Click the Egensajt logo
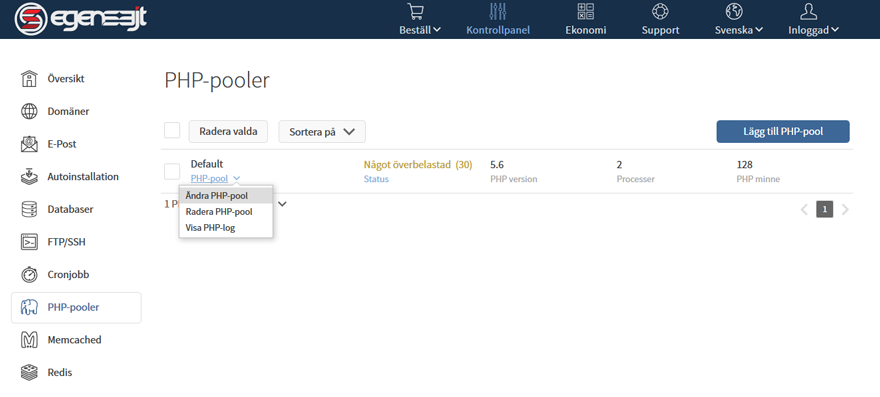The height and width of the screenshot is (397, 880). pyautogui.click(x=80, y=19)
